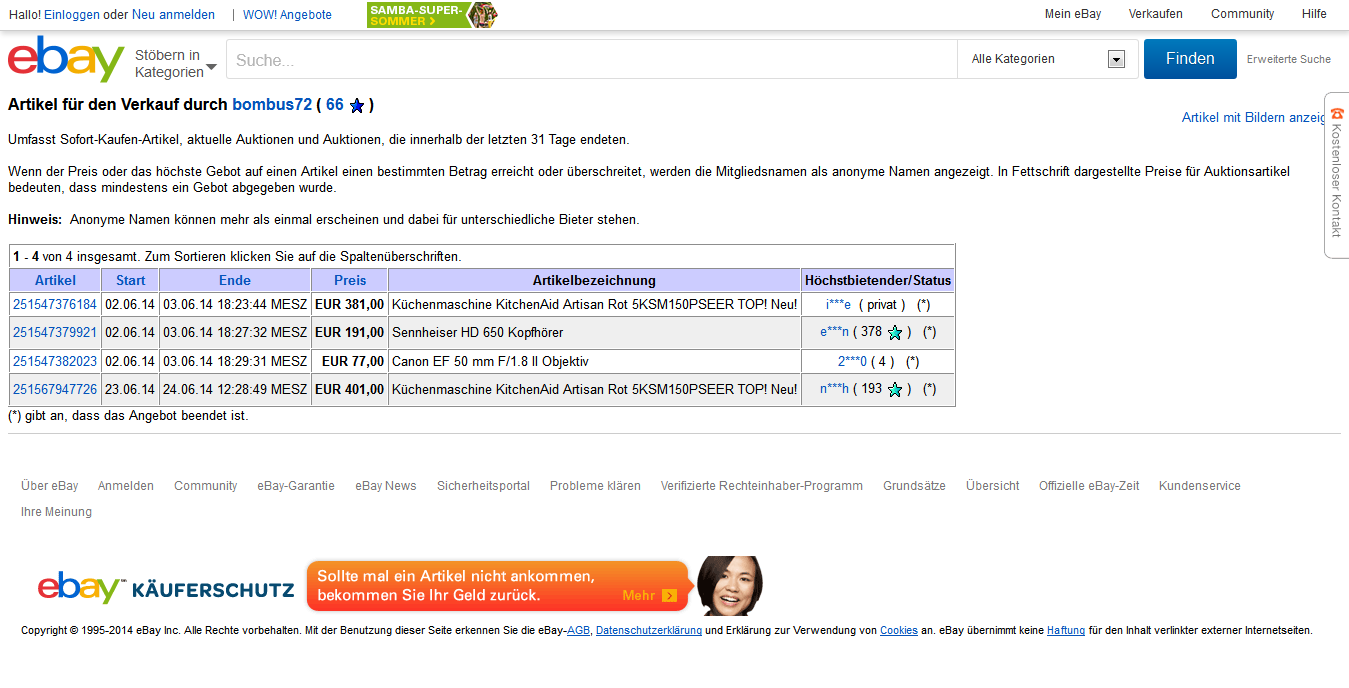Image resolution: width=1349 pixels, height=688 pixels.
Task: Click the turquoise star beside e***n 378
Action: click(x=895, y=332)
